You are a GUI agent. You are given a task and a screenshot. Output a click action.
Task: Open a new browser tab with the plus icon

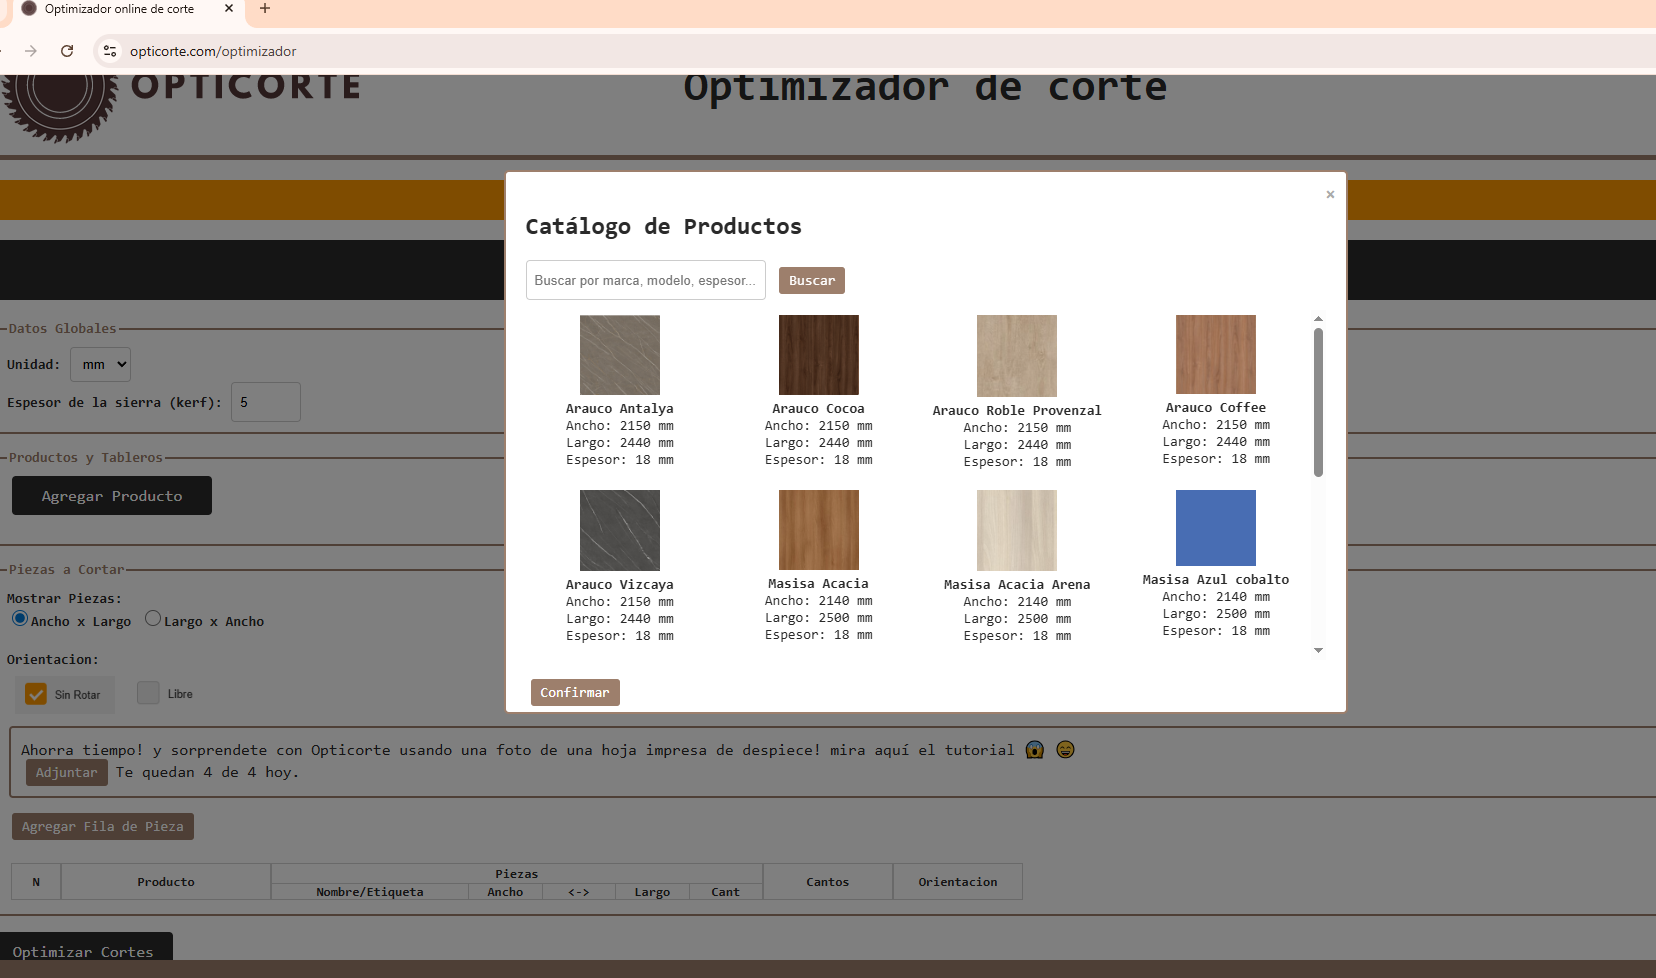point(265,10)
